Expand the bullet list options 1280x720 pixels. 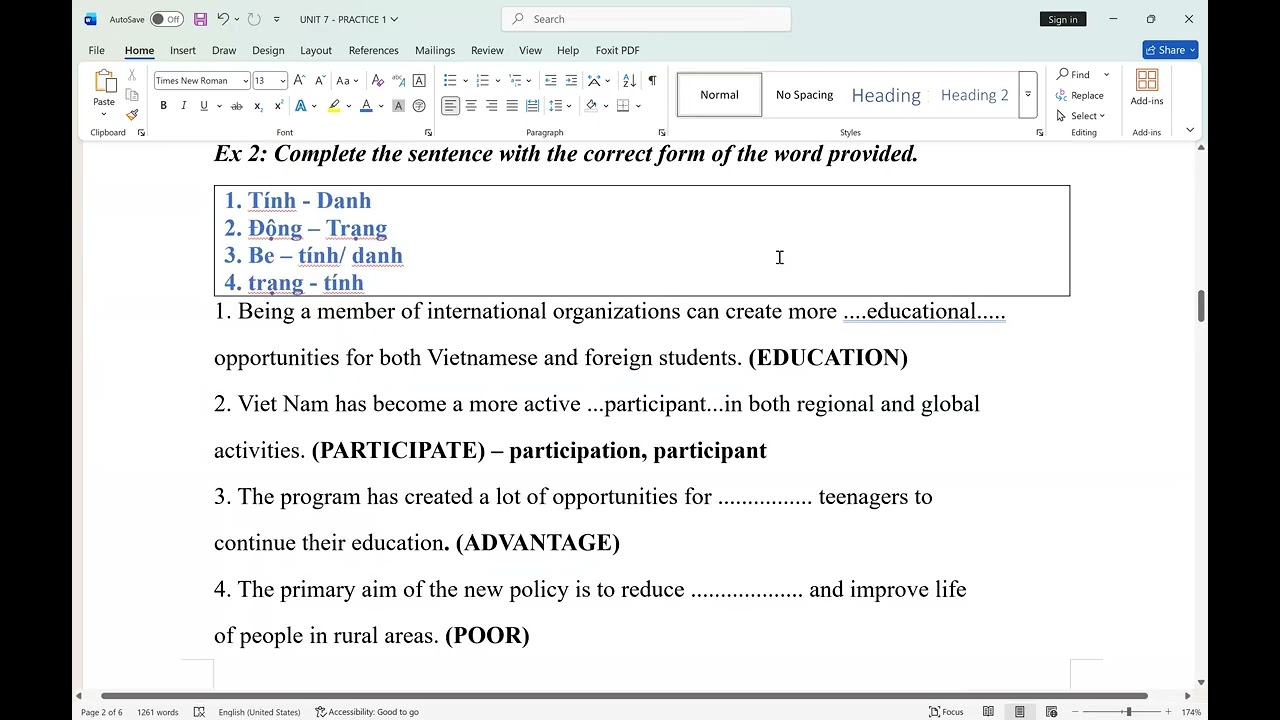pyautogui.click(x=466, y=80)
